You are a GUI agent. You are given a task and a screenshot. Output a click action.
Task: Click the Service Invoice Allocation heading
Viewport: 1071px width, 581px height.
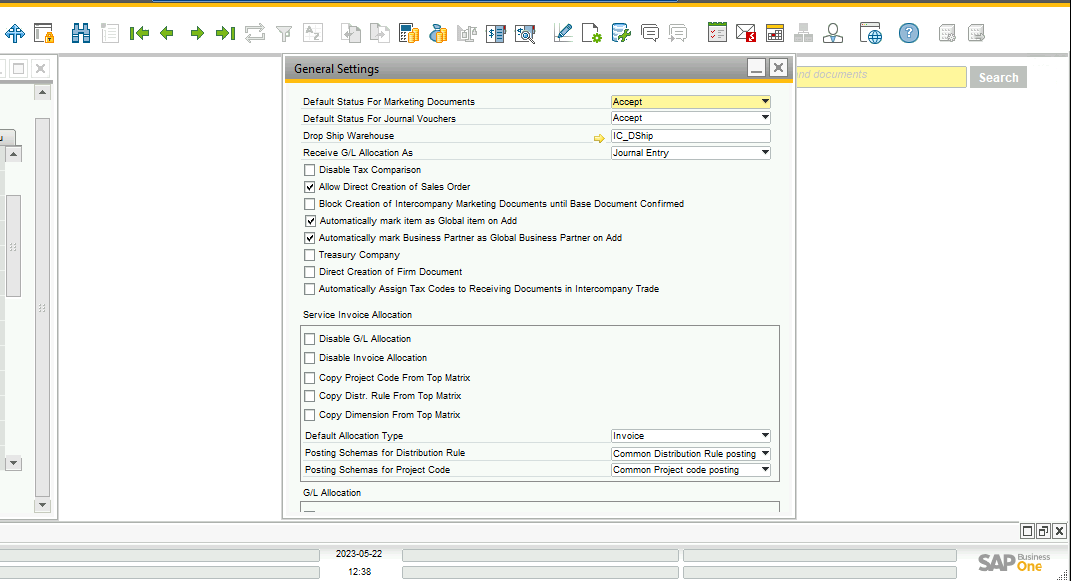pyautogui.click(x=357, y=315)
